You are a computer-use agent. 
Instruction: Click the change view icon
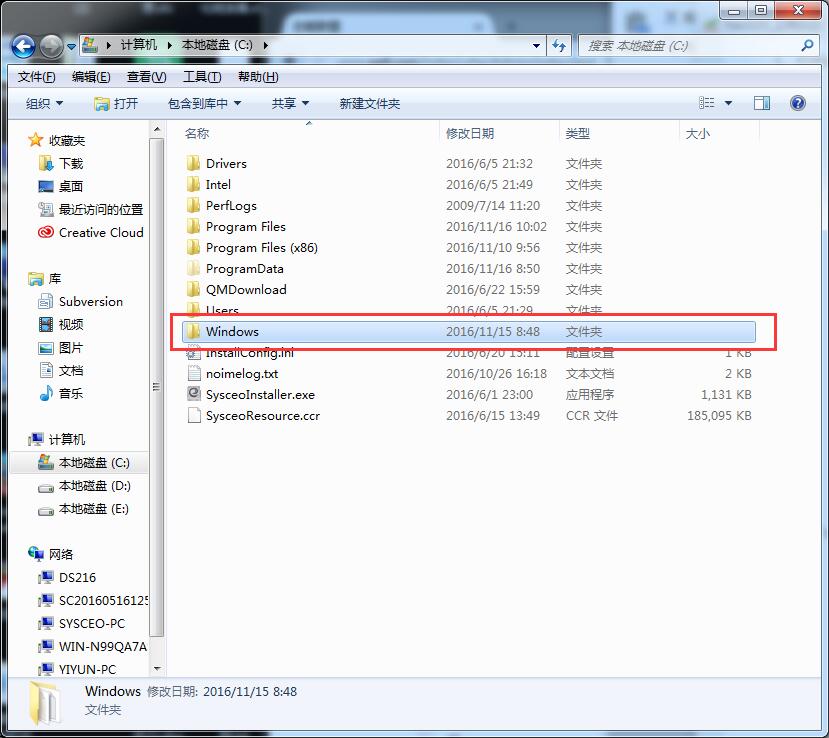click(x=710, y=103)
